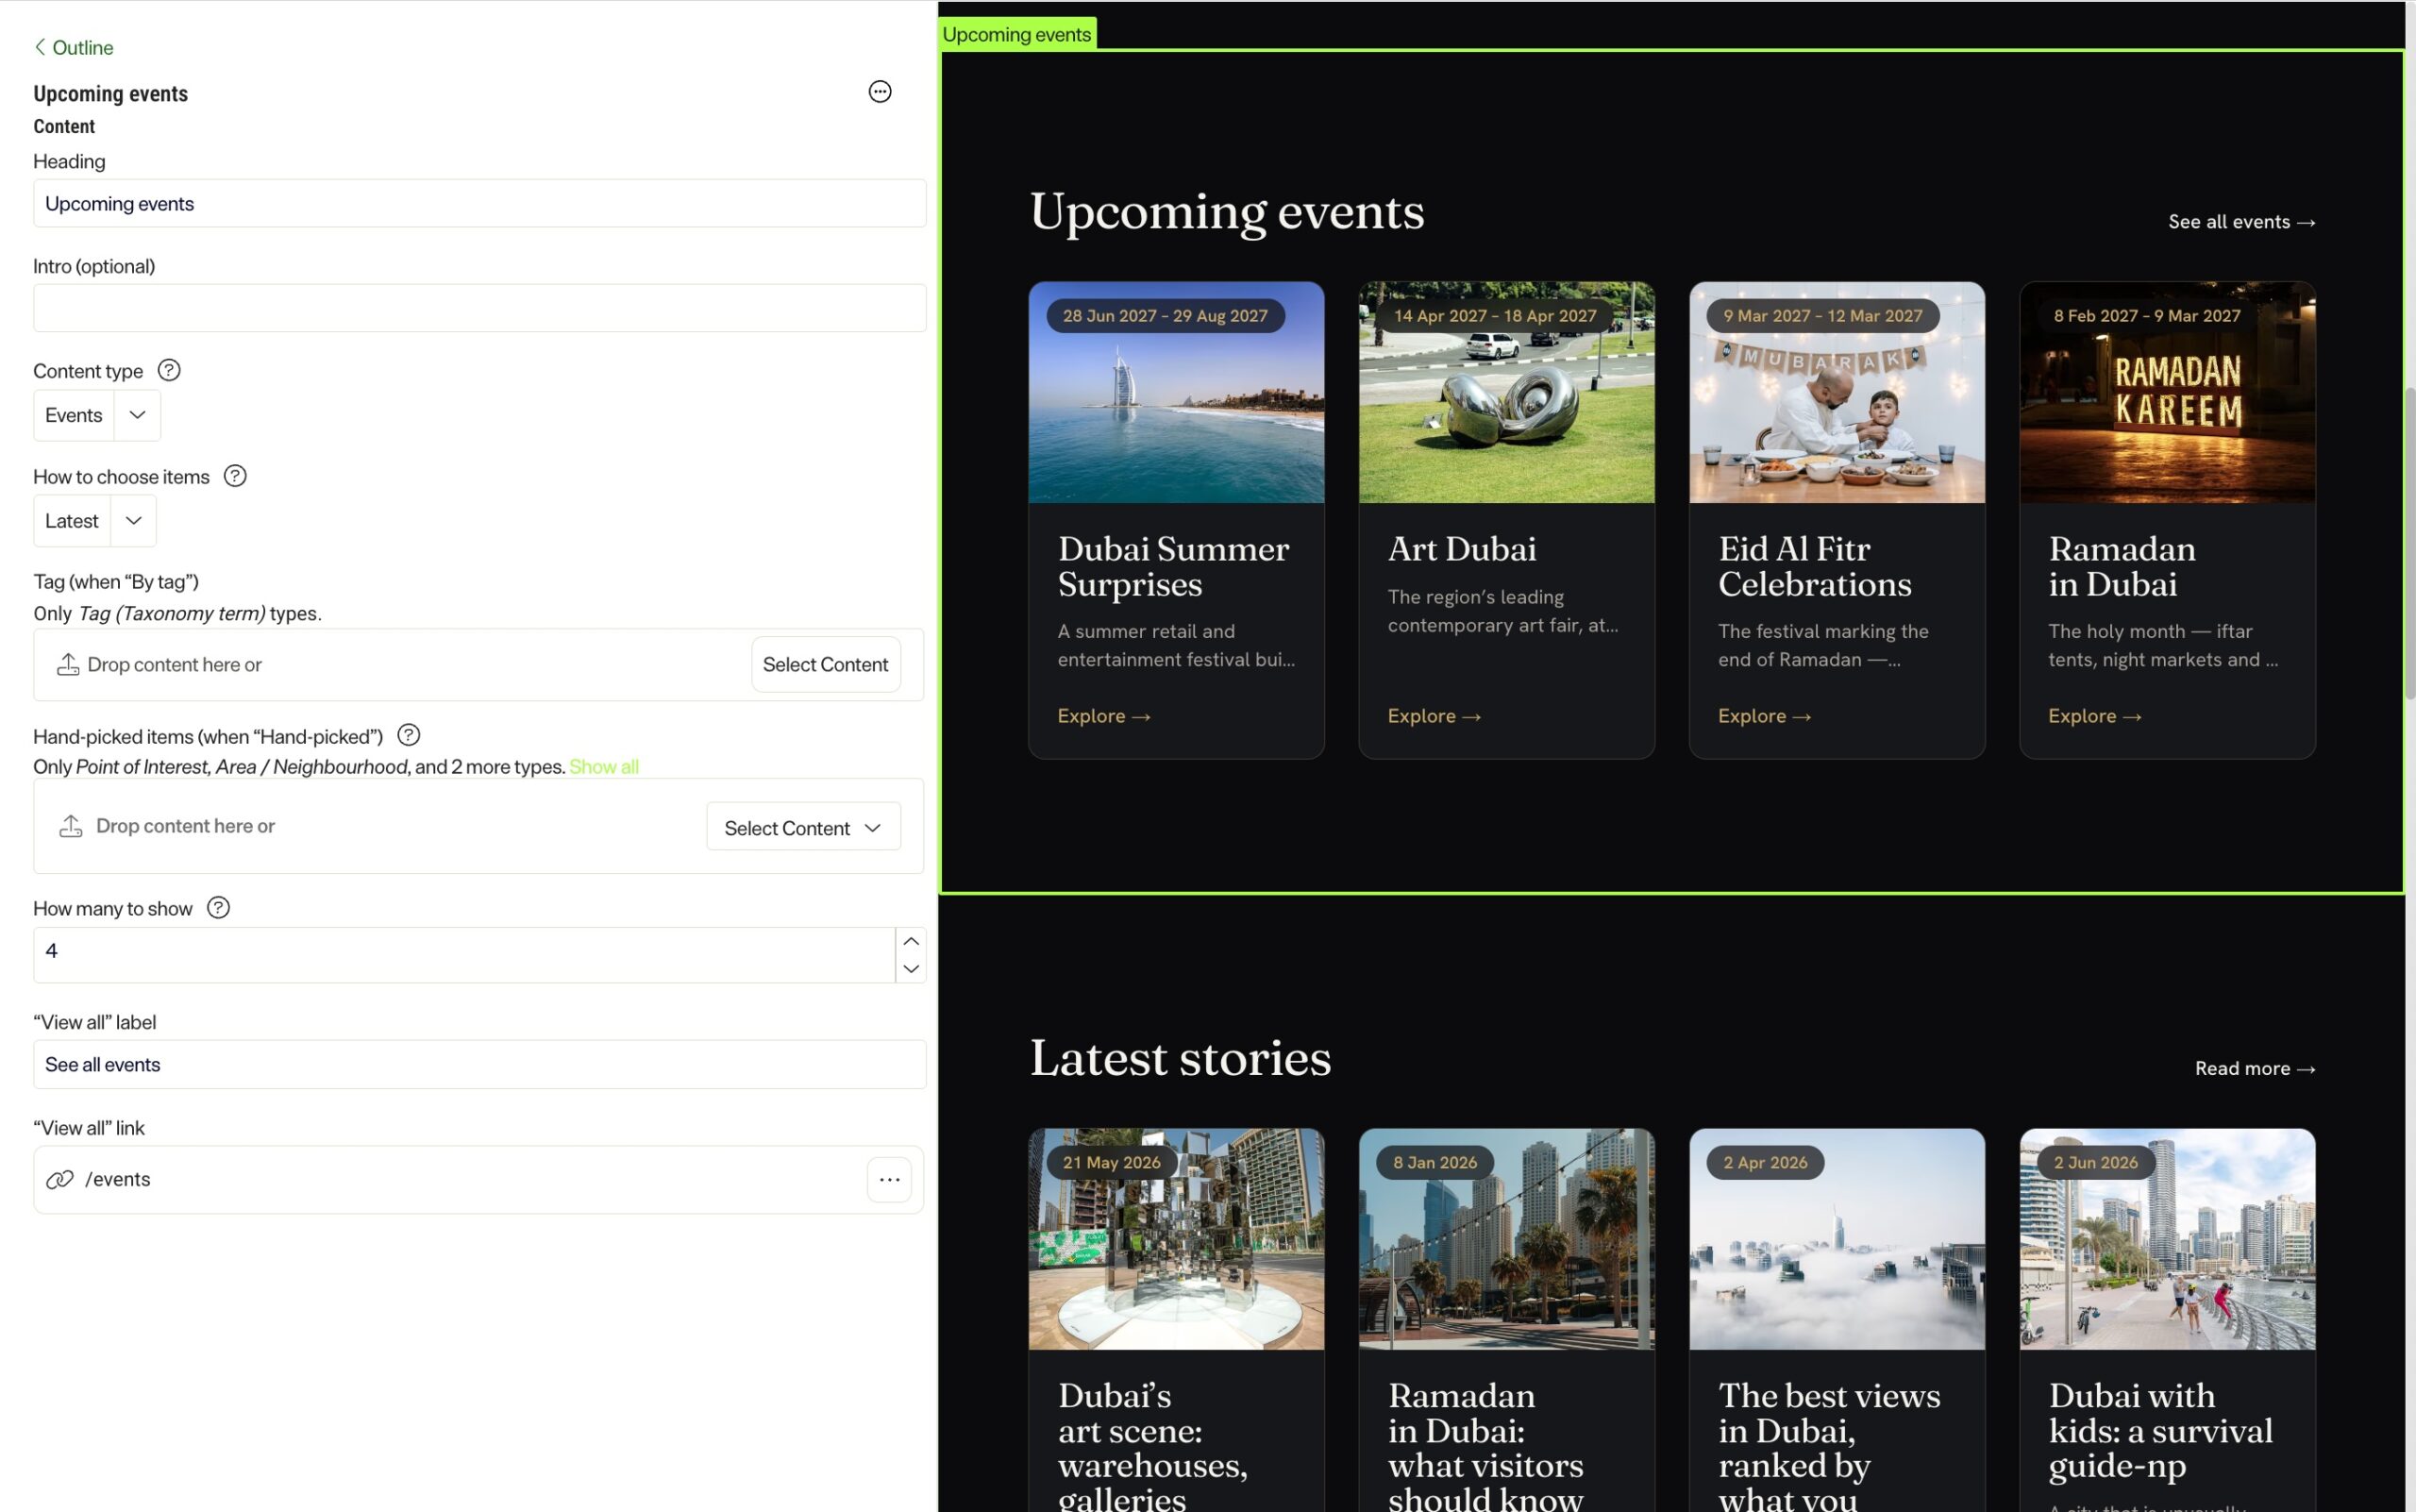The width and height of the screenshot is (2416, 1512).
Task: Open the Eid Al Fitr Celebrations card image
Action: (x=1836, y=392)
